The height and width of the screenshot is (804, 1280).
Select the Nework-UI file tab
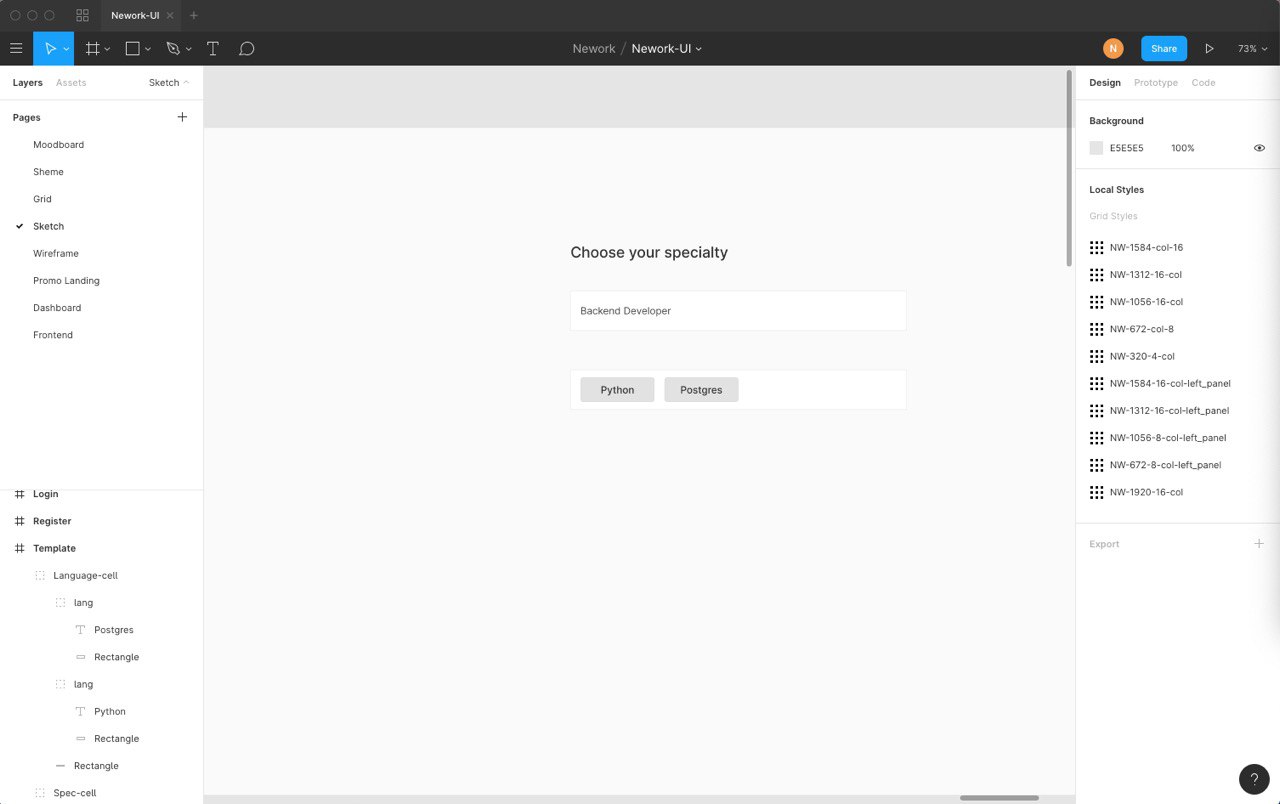(x=141, y=15)
